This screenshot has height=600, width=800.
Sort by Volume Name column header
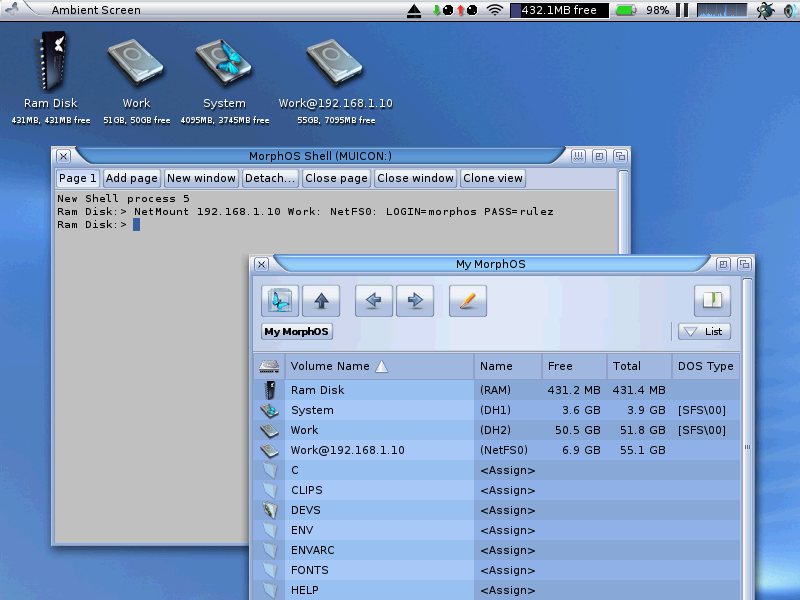coord(380,366)
